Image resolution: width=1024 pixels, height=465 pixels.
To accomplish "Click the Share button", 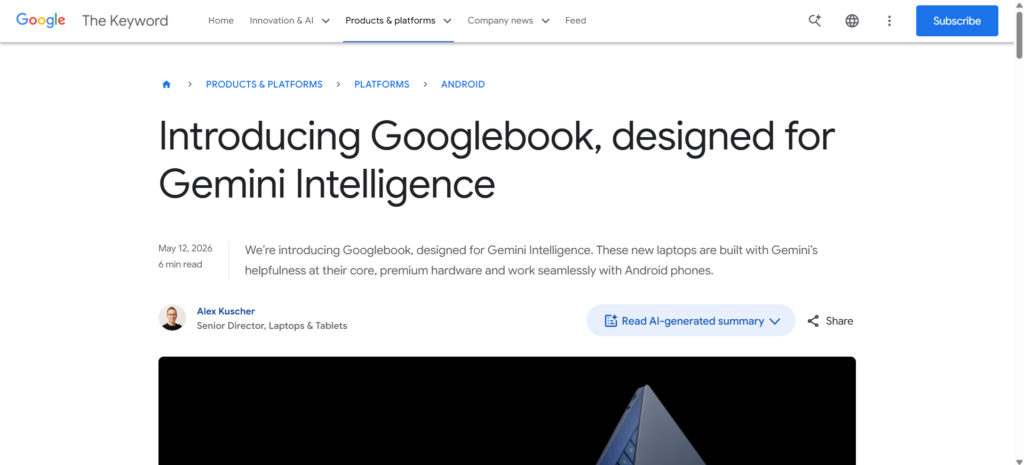I will click(x=830, y=321).
